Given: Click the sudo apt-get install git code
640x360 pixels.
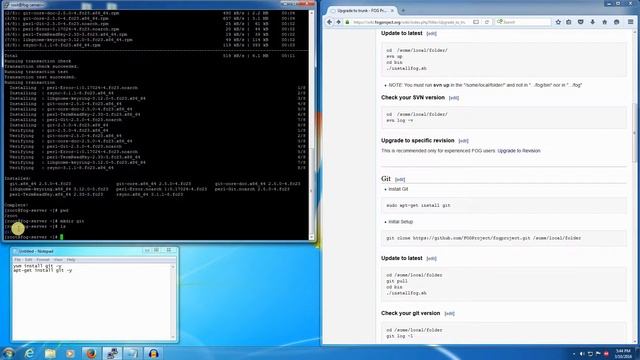Looking at the screenshot, I should (x=418, y=205).
